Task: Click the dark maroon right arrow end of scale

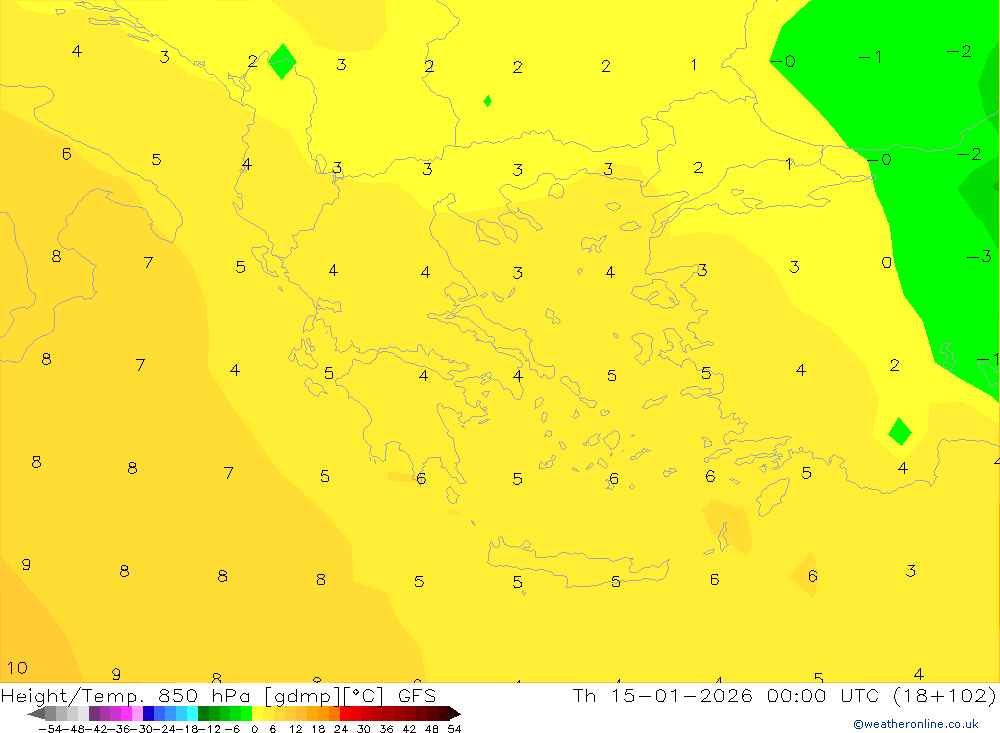Action: click(x=455, y=714)
